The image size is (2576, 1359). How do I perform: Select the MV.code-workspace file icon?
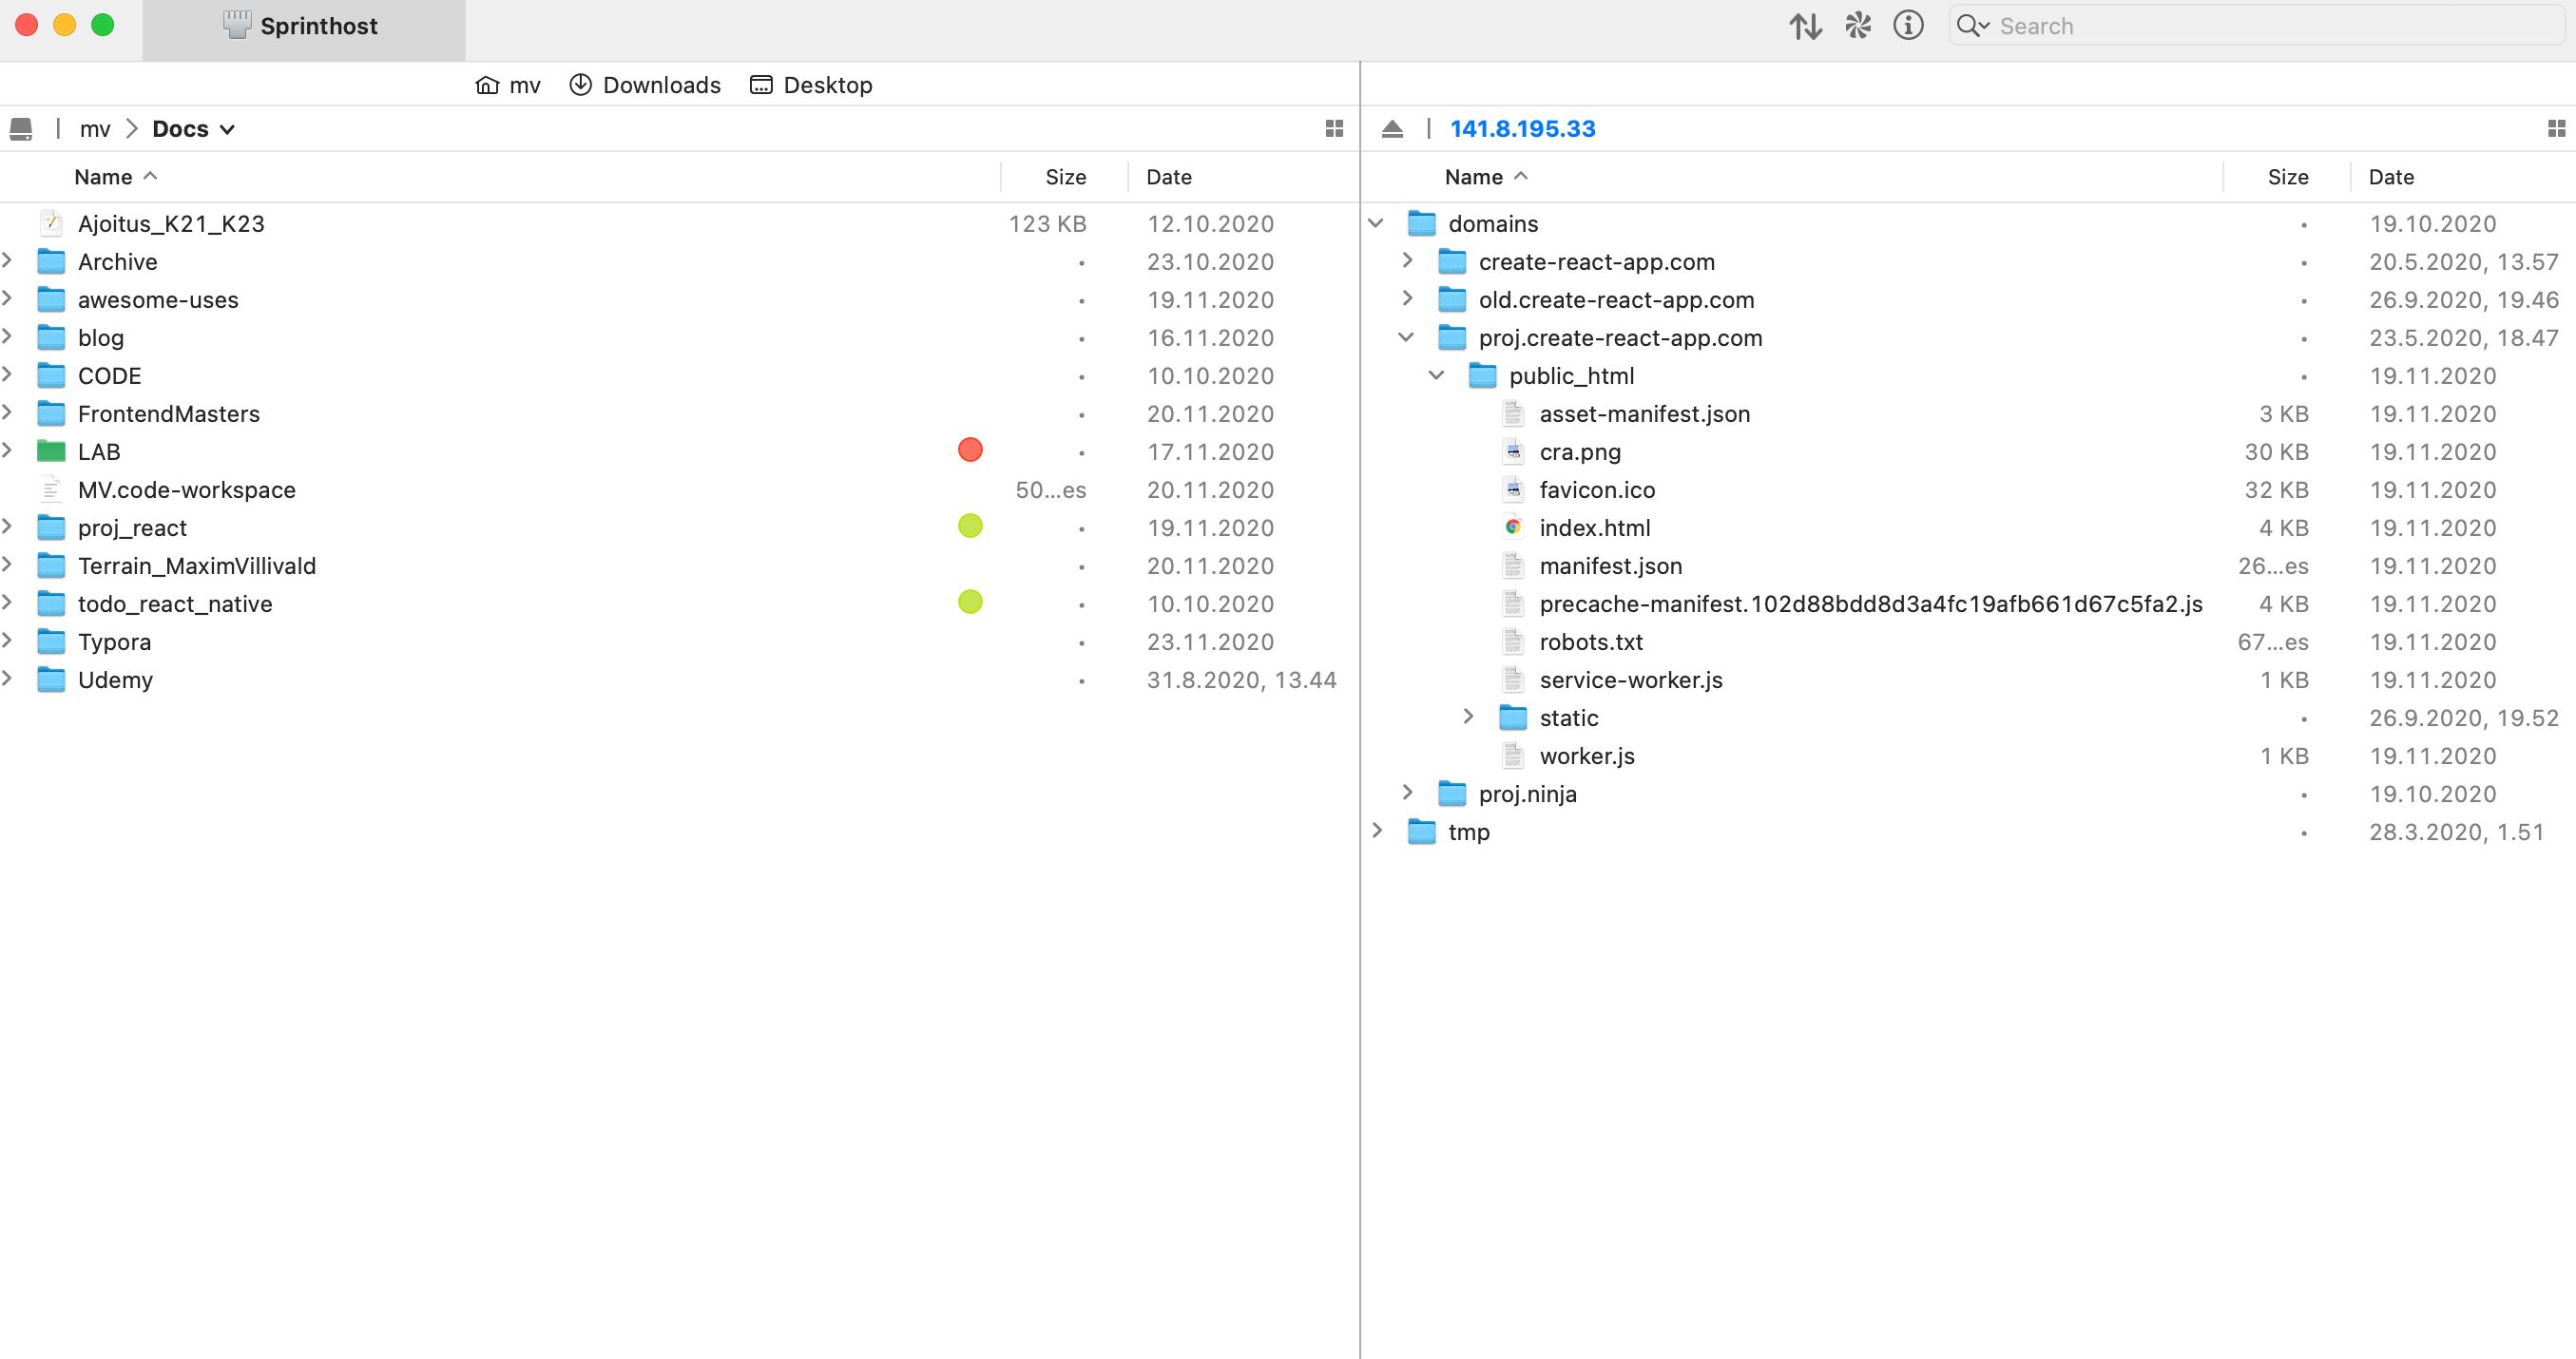[x=51, y=489]
